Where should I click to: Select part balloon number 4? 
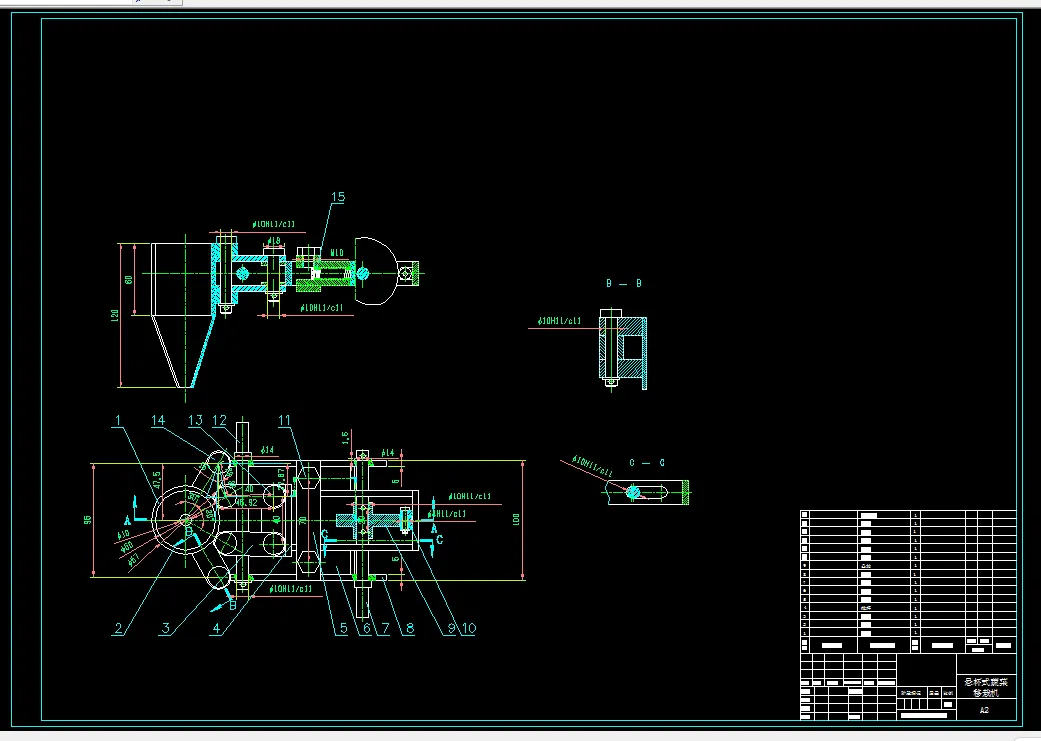216,628
